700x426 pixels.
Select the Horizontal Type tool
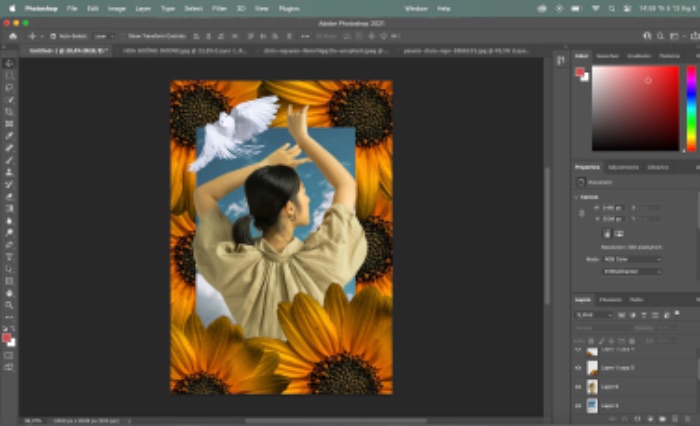(9, 257)
